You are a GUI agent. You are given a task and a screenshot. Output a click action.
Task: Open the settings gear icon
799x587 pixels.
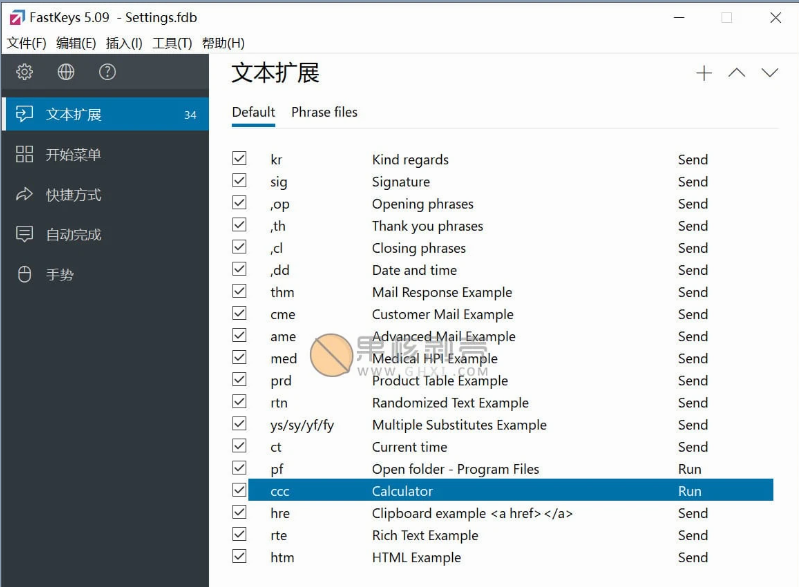pyautogui.click(x=24, y=72)
